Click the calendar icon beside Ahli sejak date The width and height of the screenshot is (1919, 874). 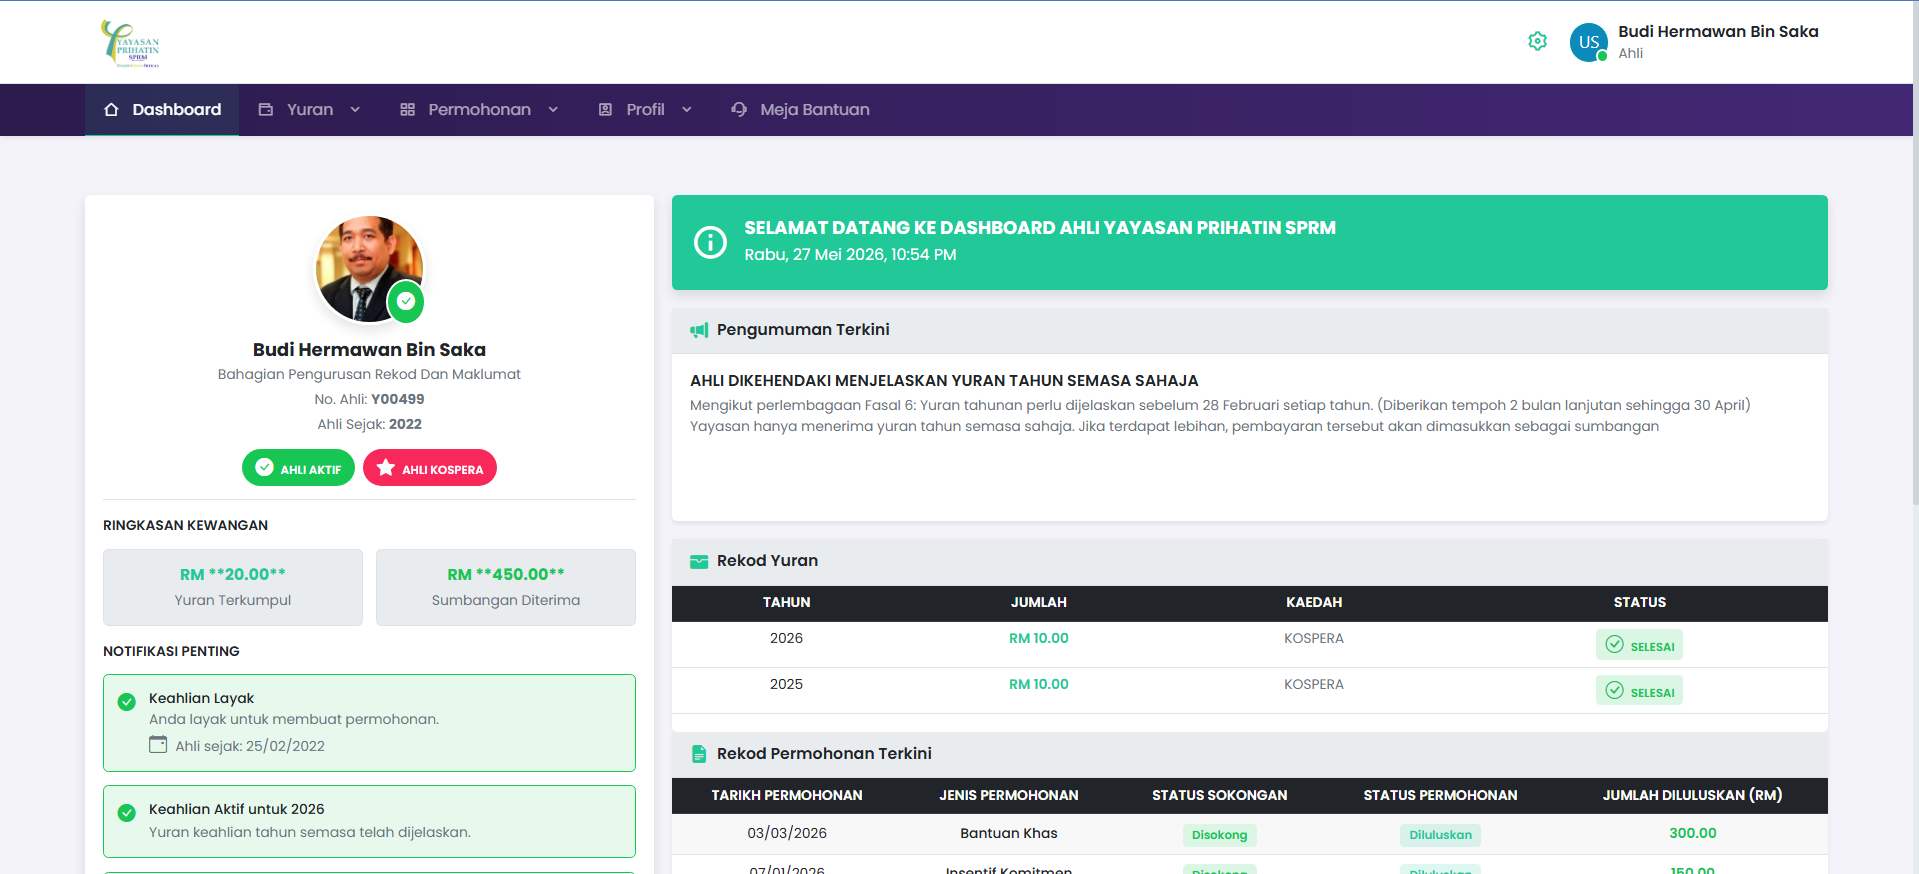tap(158, 744)
